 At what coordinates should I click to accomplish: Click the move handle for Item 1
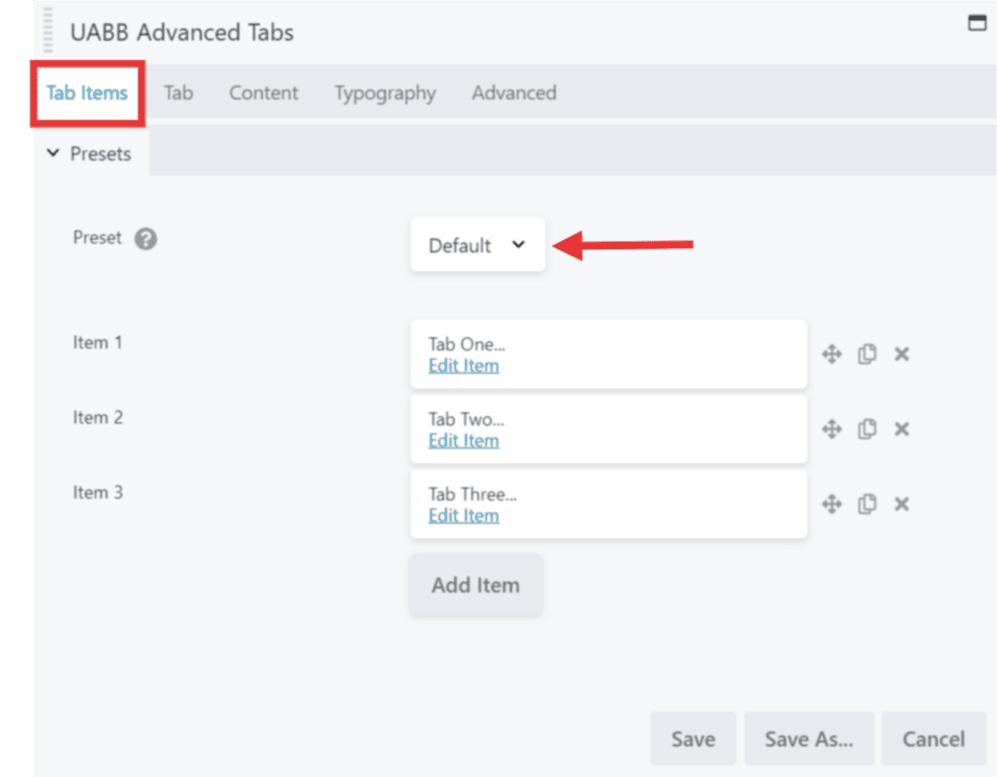tap(831, 354)
